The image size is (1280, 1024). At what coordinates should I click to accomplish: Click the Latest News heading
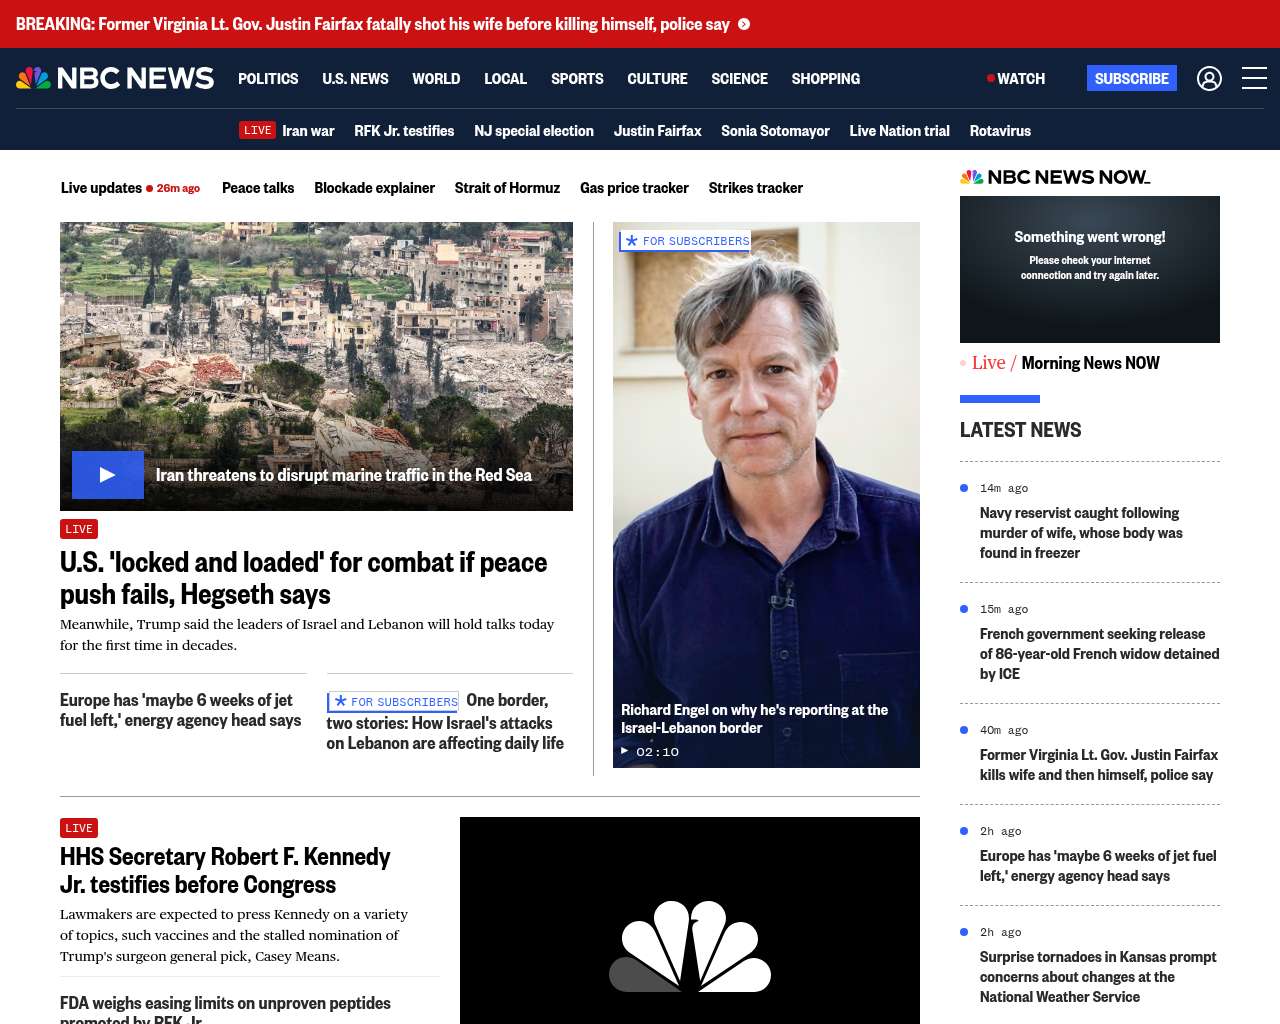[x=1021, y=430]
